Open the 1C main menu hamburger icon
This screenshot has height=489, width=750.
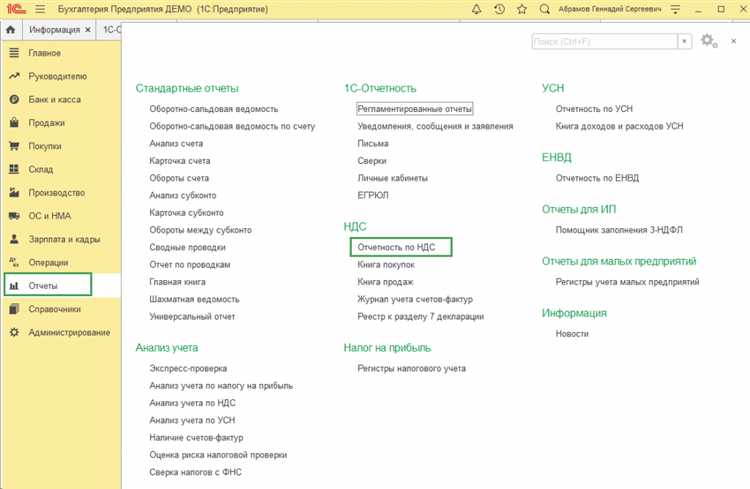(x=40, y=9)
